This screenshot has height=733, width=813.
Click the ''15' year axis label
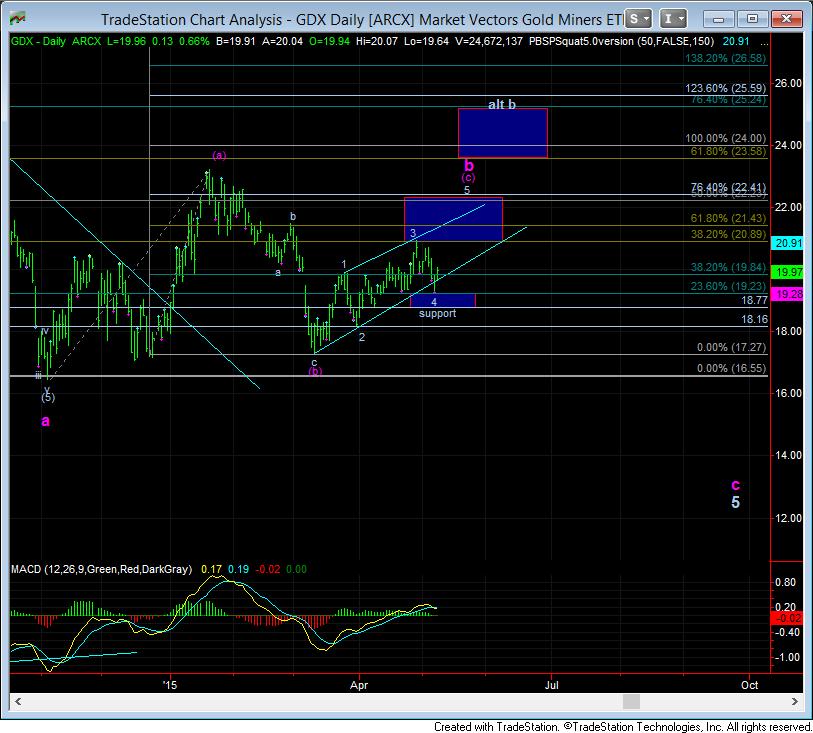tap(170, 685)
